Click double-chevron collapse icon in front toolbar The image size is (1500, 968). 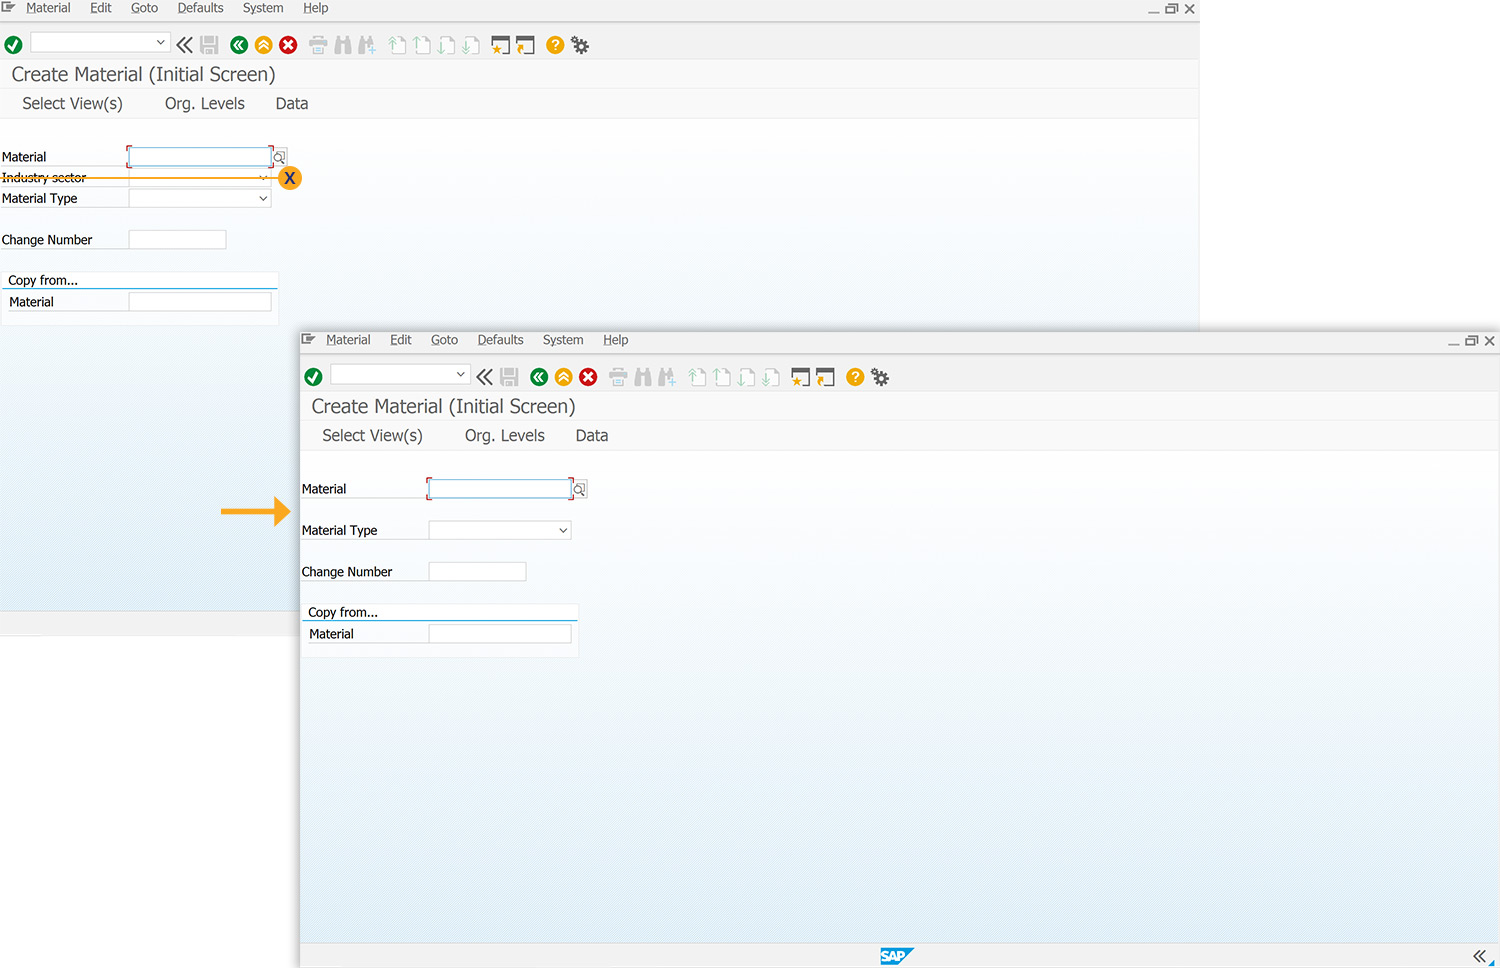(484, 377)
